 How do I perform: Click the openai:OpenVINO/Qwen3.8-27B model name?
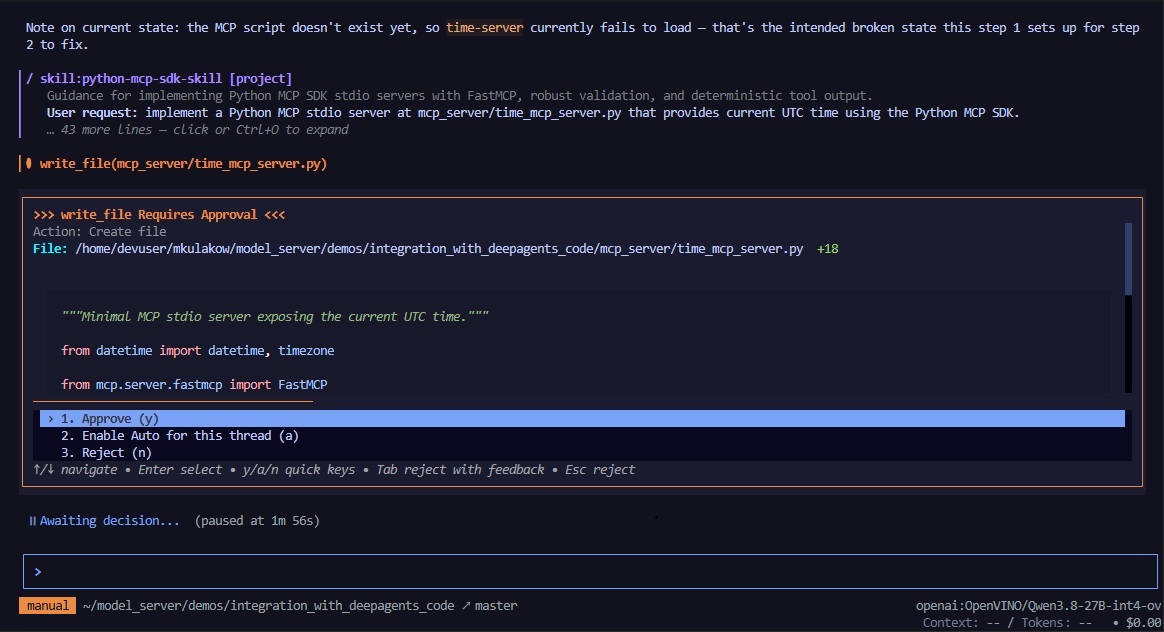coord(1038,606)
